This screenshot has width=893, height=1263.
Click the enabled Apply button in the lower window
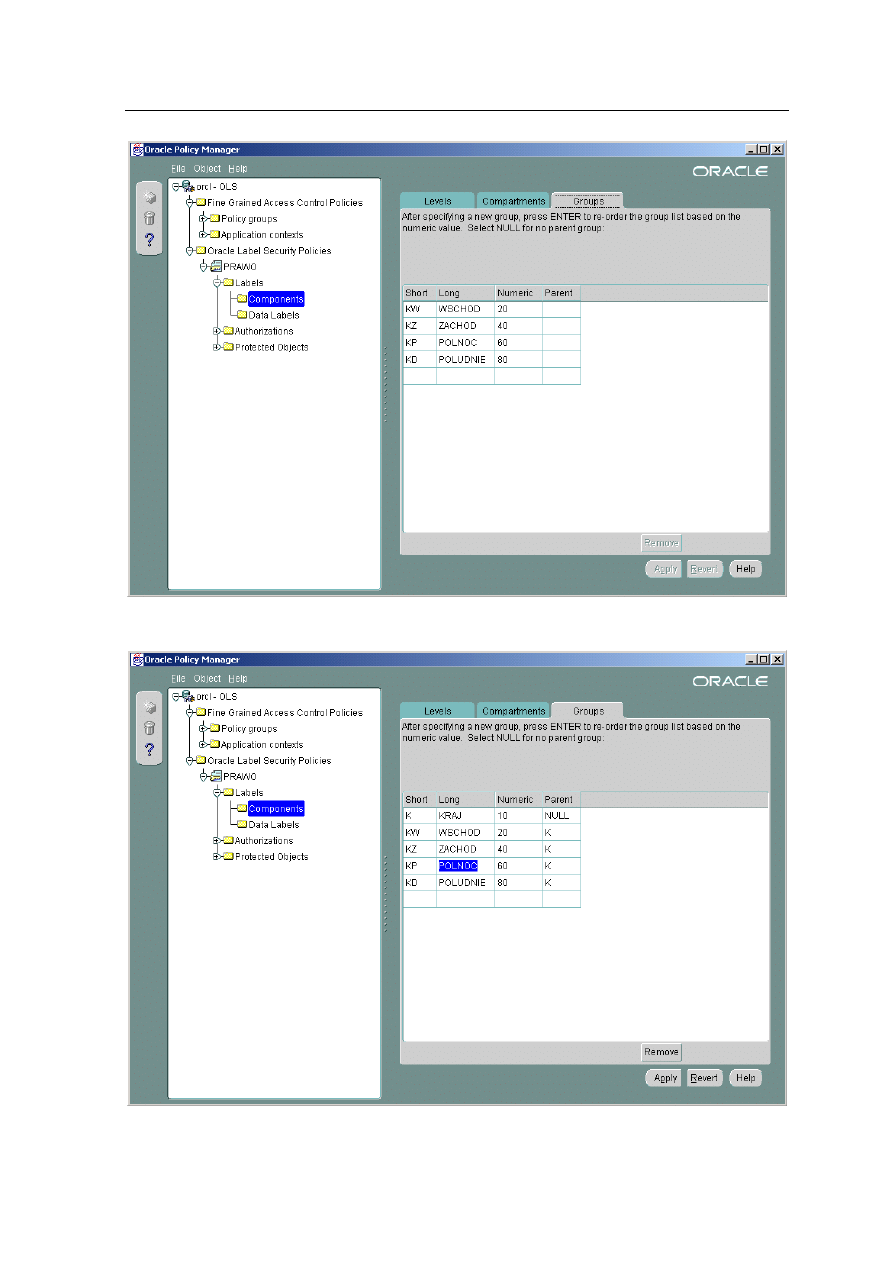665,1078
